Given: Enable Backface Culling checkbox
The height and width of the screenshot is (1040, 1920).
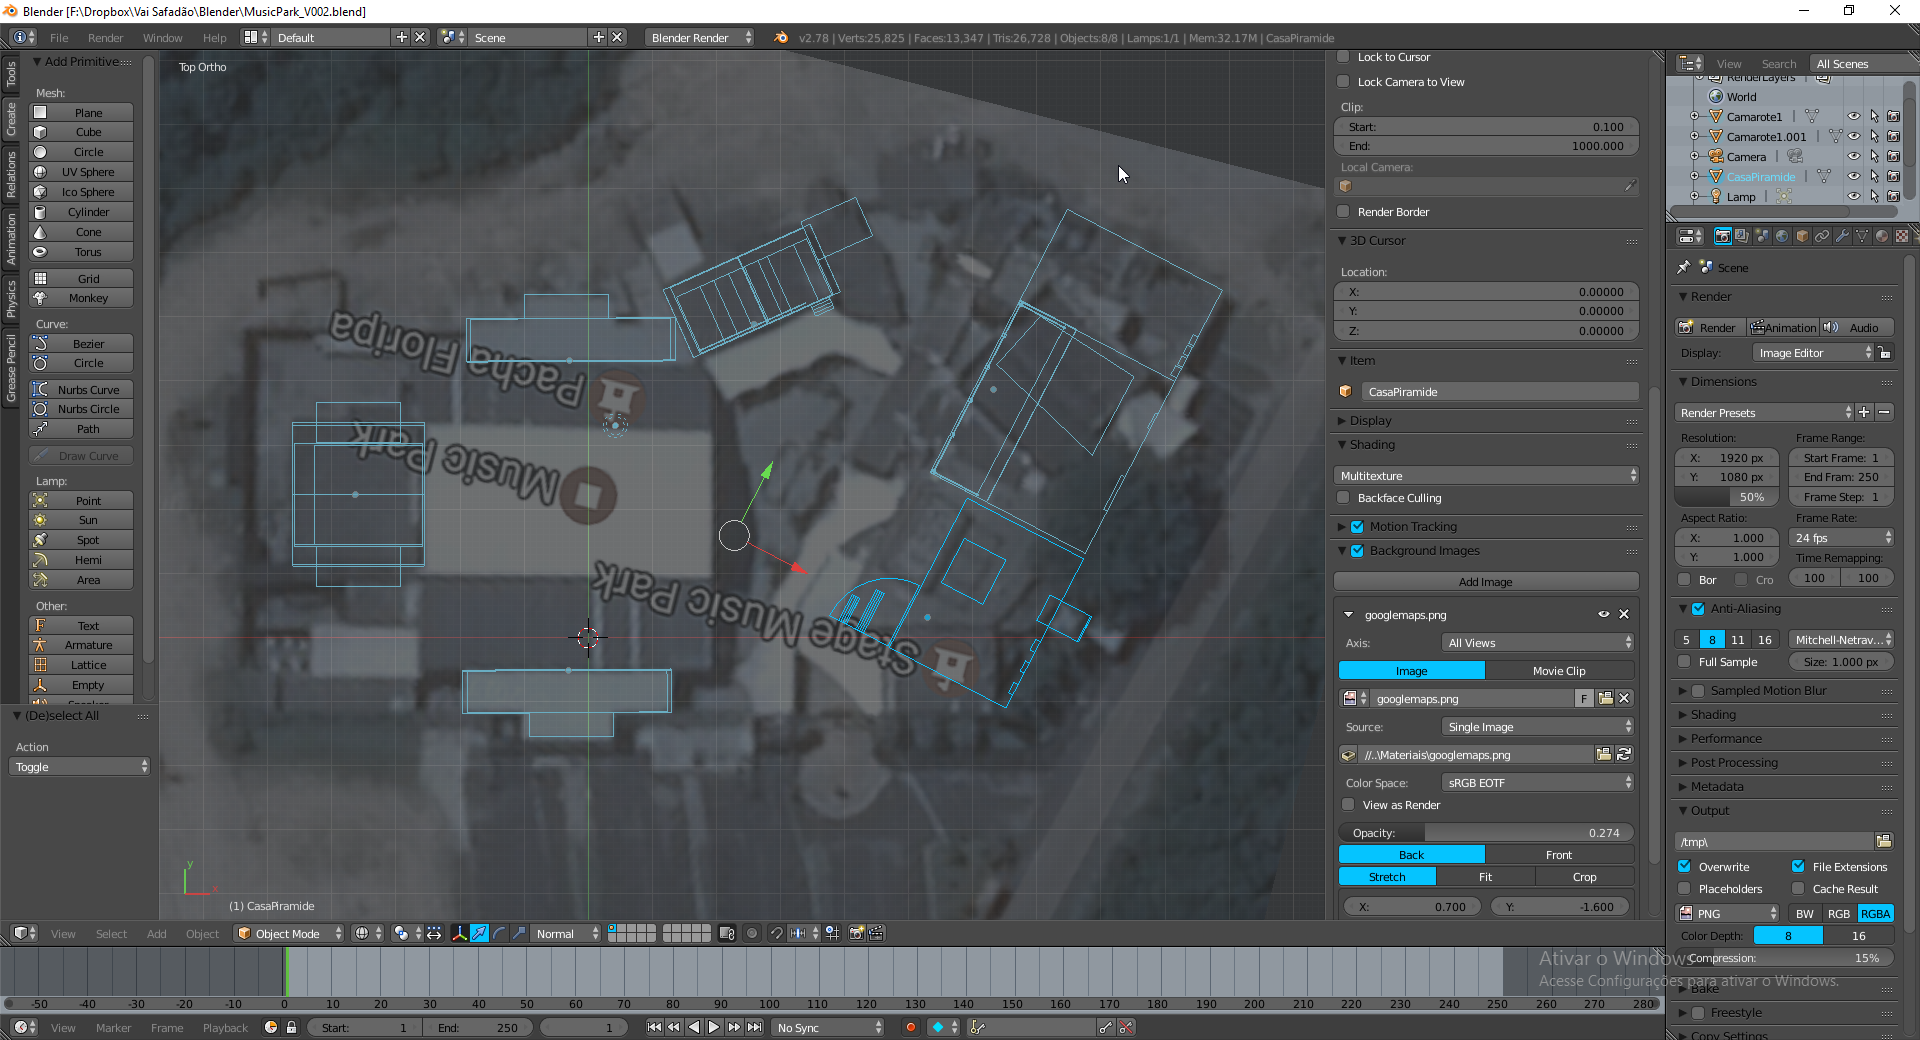Looking at the screenshot, I should click(x=1344, y=498).
